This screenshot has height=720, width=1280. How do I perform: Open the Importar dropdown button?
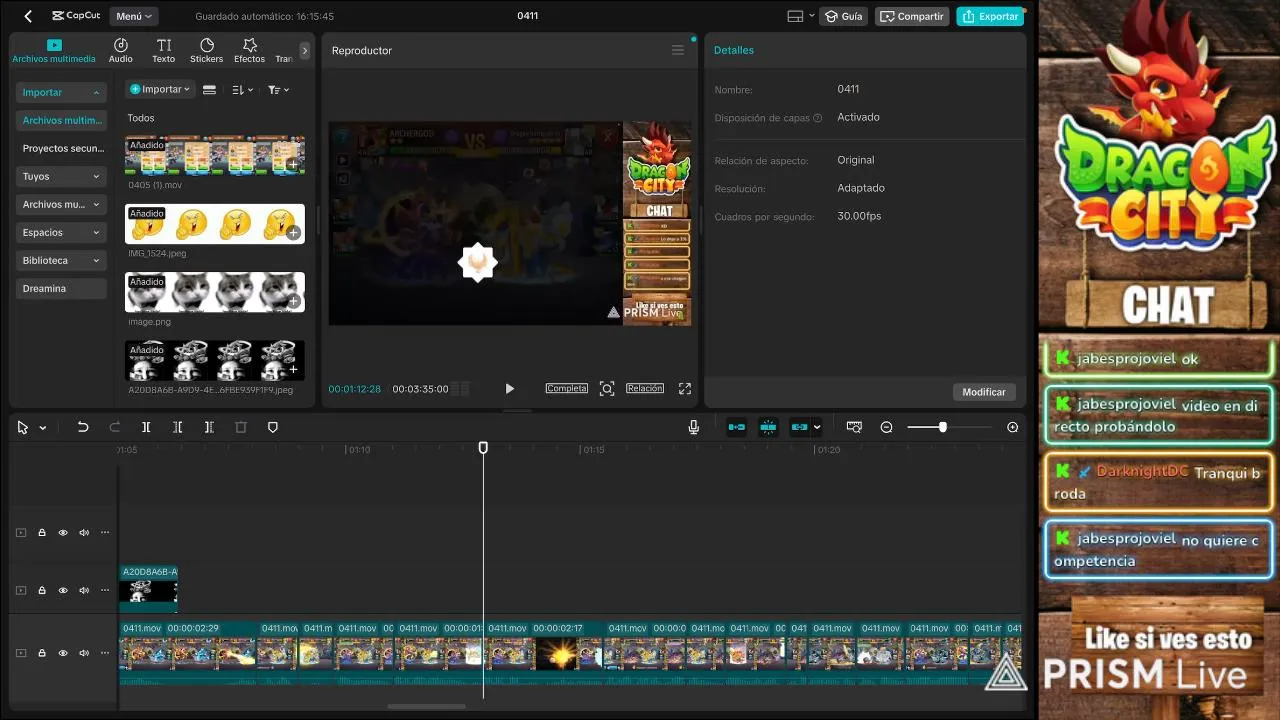(159, 89)
